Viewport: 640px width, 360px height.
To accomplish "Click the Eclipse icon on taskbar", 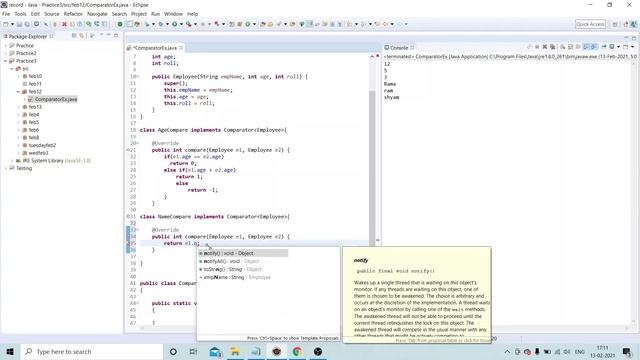I will pyautogui.click(x=276, y=351).
